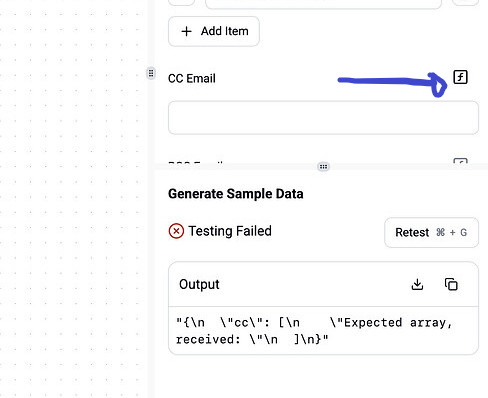The width and height of the screenshot is (488, 398).
Task: Click the Output error message text
Action: pyautogui.click(x=314, y=331)
